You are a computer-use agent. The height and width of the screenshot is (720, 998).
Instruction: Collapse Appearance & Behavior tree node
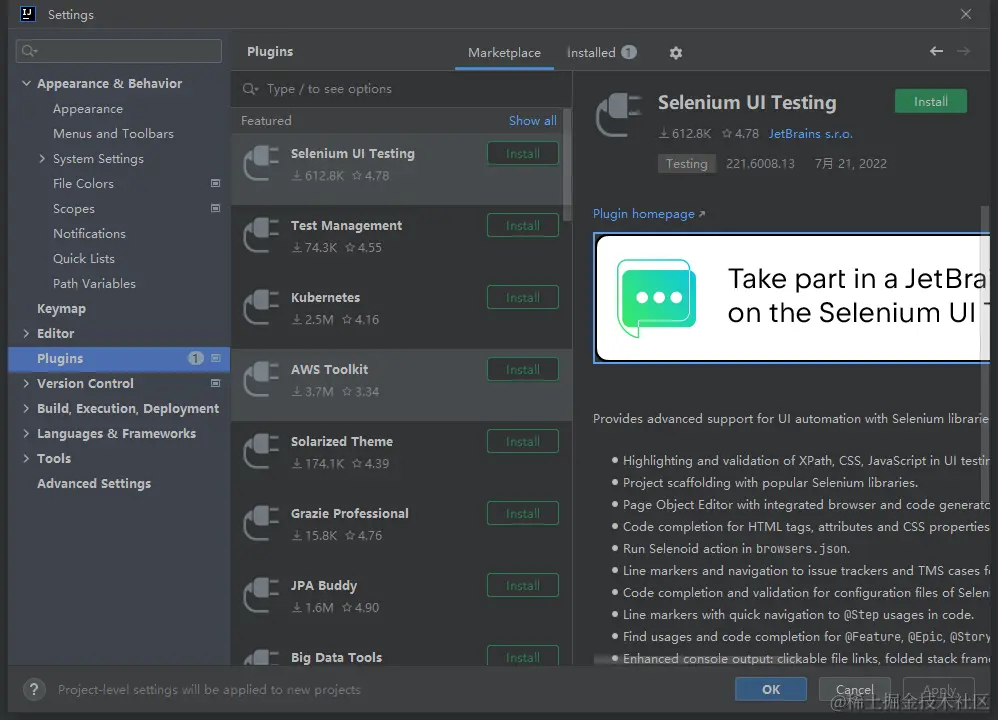point(26,83)
